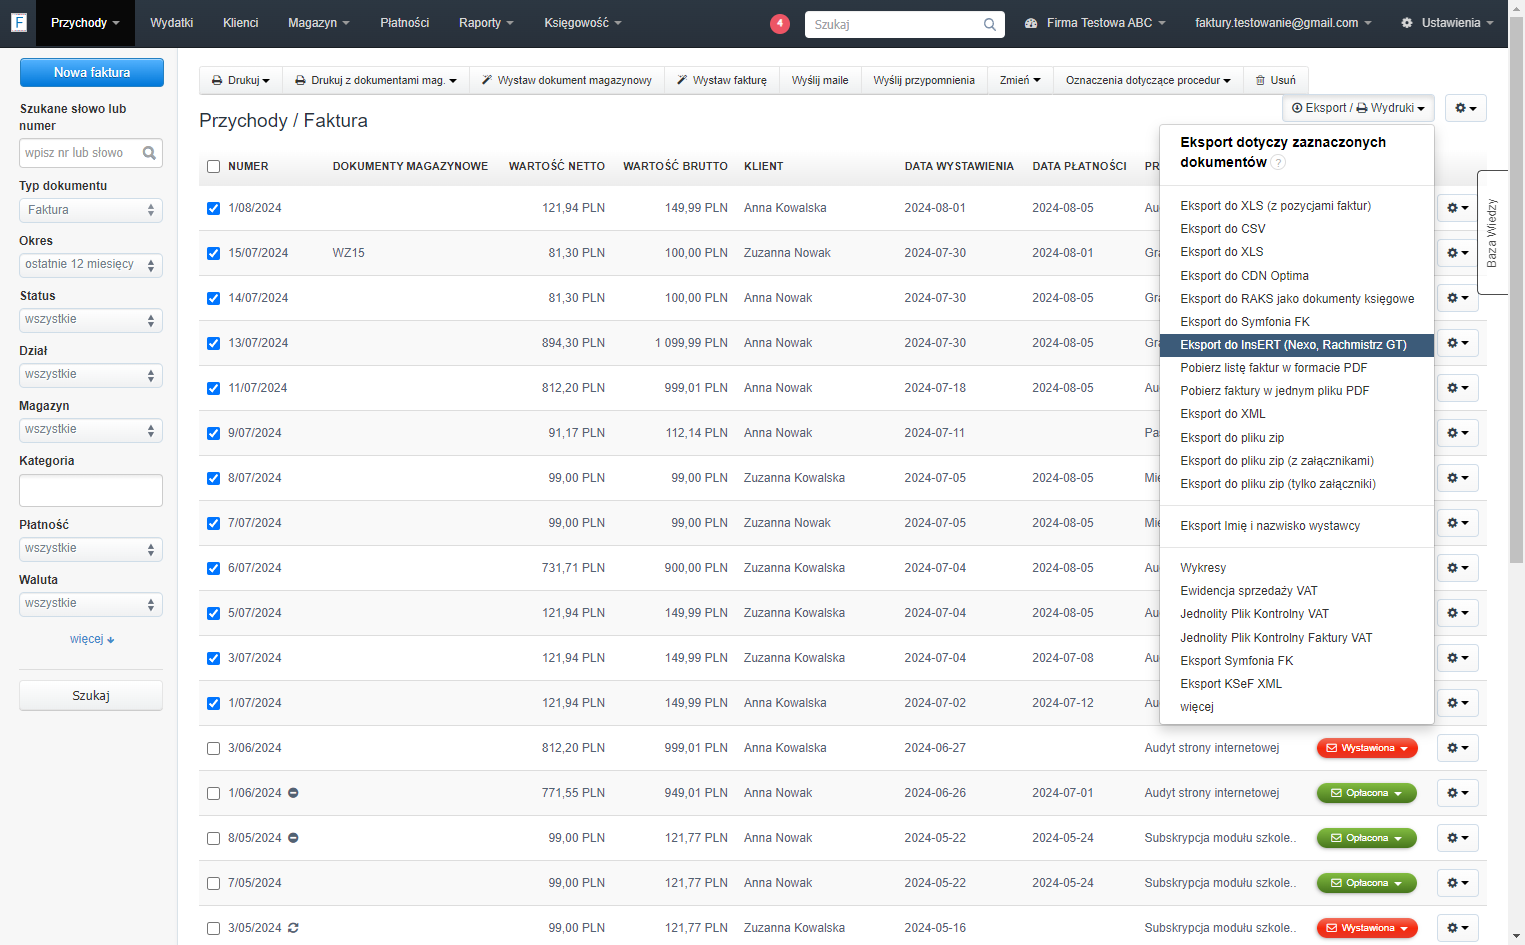Open the Typ dokumentu dropdown
Viewport: 1525px width, 945px height.
tap(91, 210)
